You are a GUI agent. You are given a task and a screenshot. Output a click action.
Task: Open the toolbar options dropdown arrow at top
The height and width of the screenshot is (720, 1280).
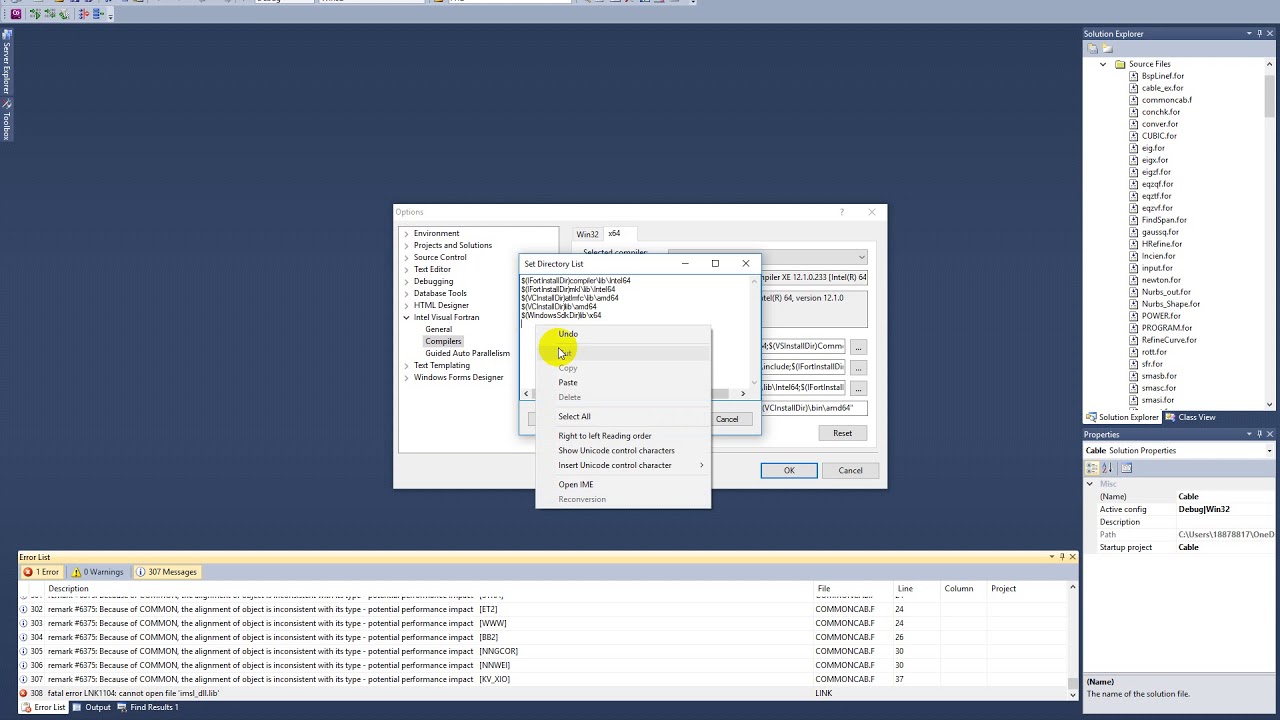(111, 15)
